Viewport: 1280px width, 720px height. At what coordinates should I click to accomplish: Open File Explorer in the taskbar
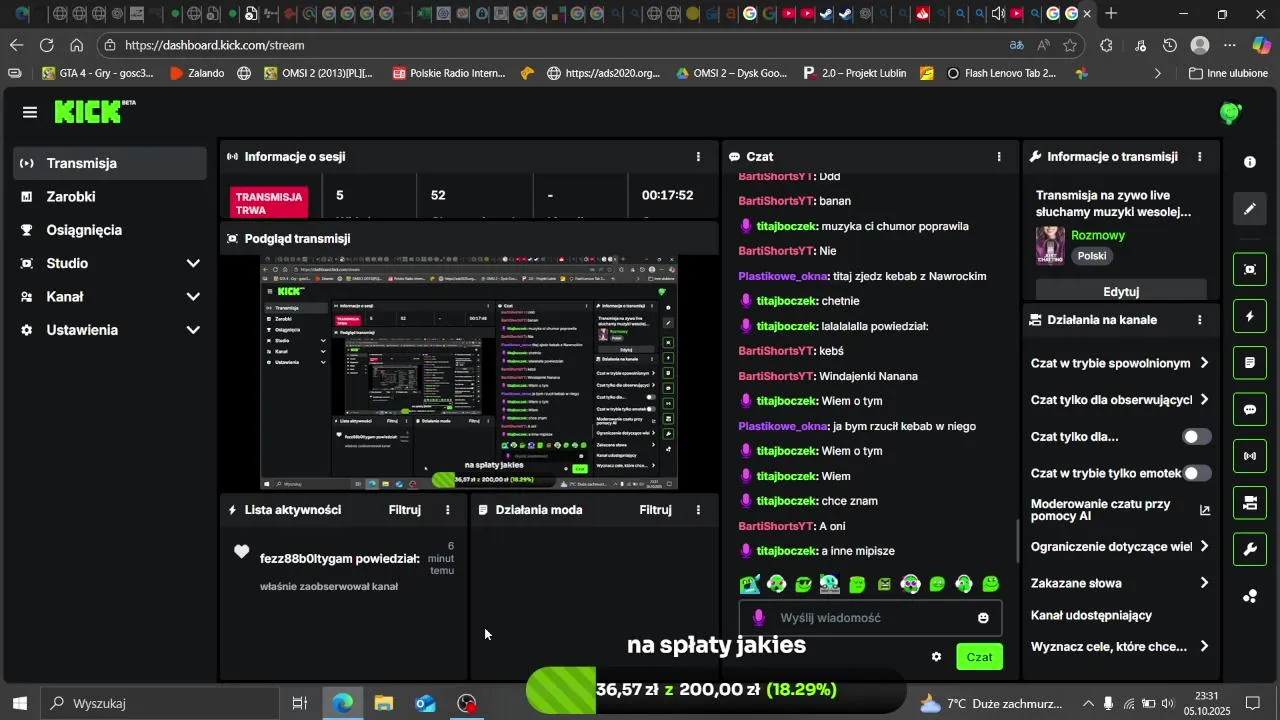click(x=384, y=703)
